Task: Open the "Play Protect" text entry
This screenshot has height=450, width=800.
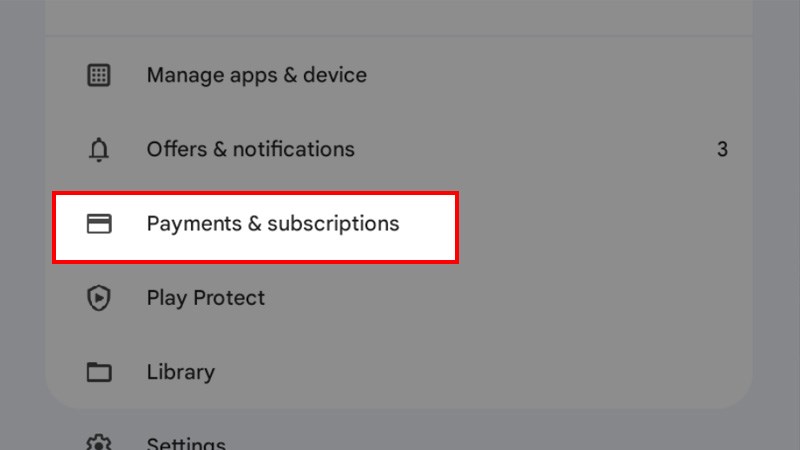Action: 205,298
